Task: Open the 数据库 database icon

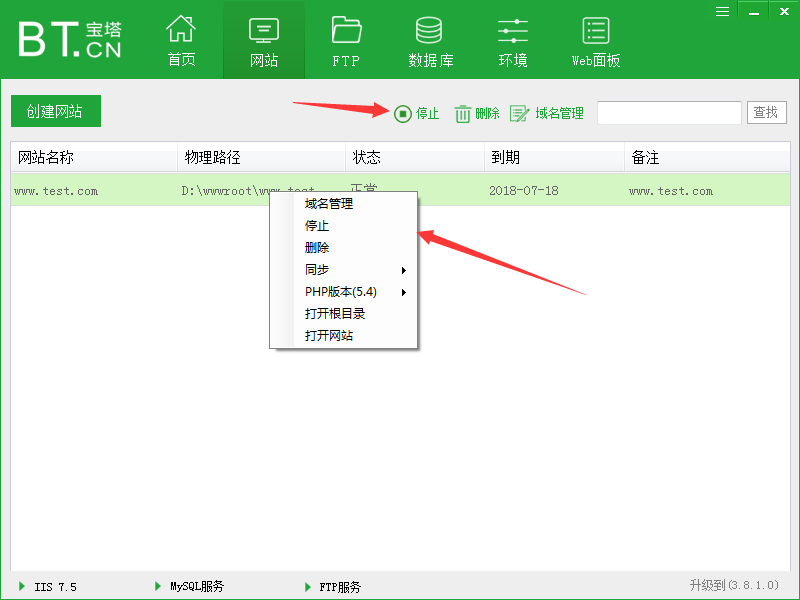Action: (428, 30)
